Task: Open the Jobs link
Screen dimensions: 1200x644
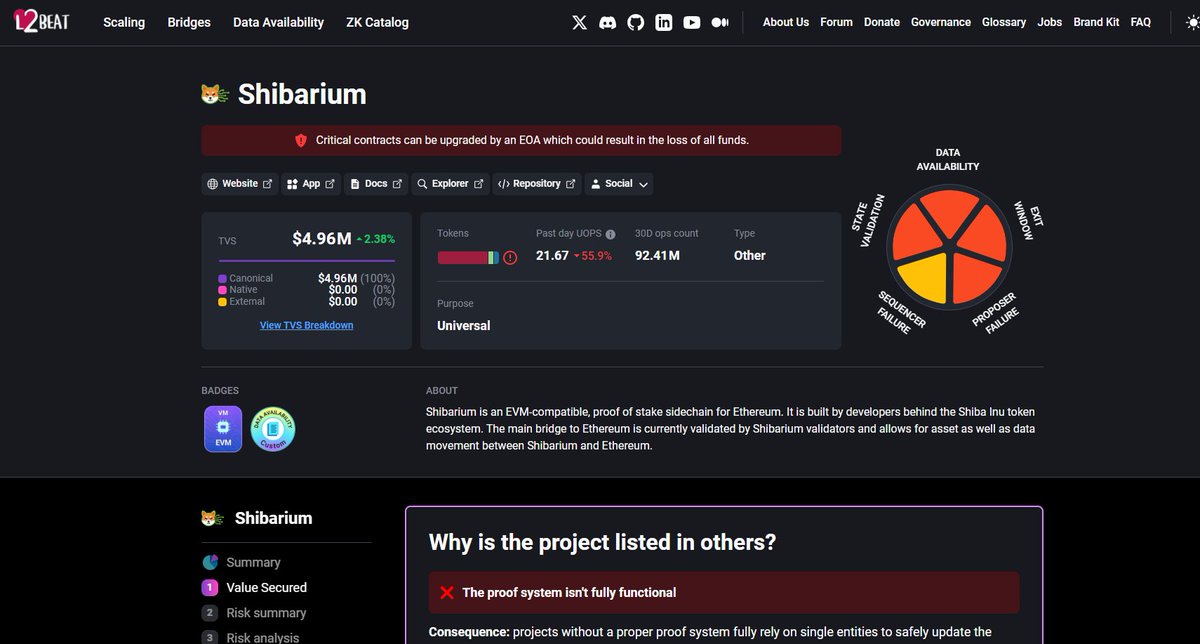Action: point(1050,22)
